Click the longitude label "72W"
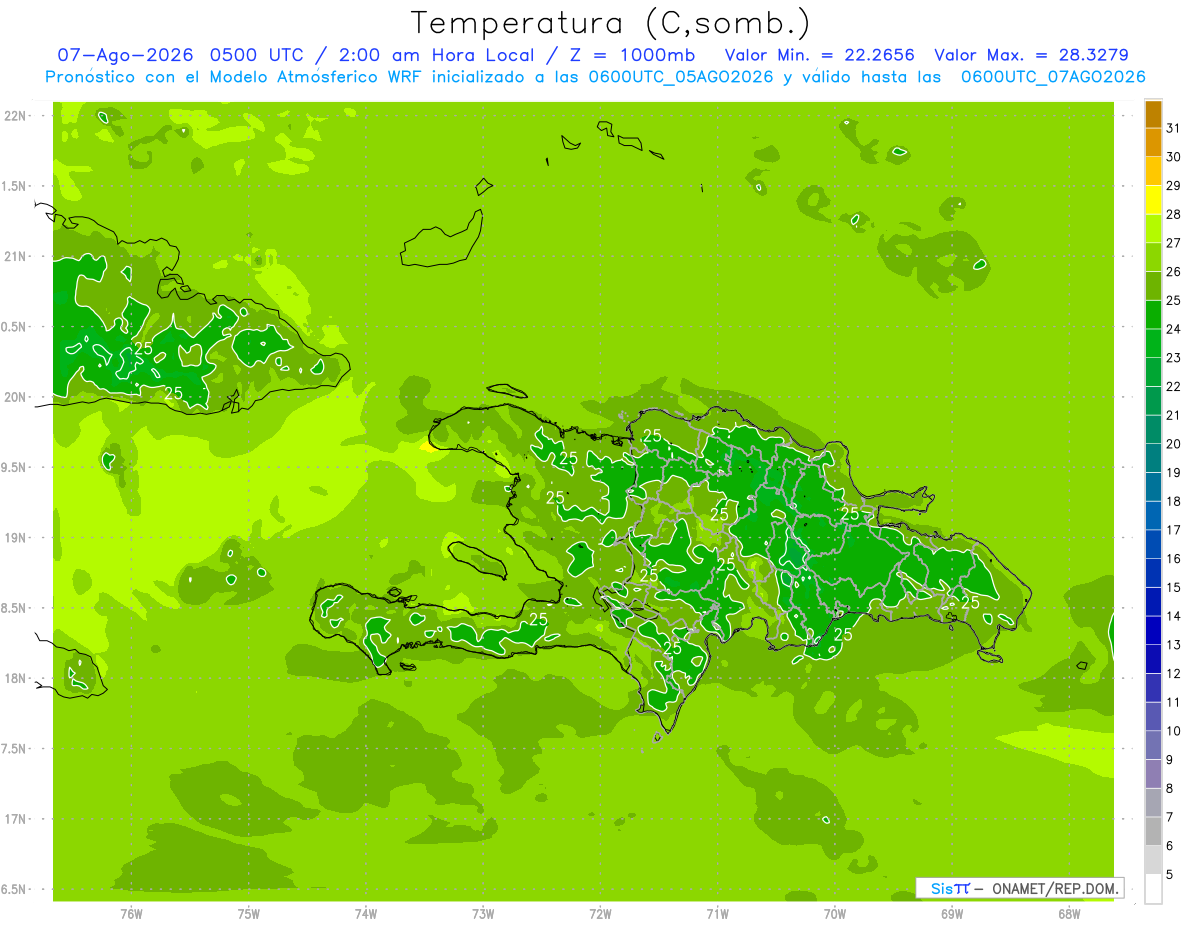Viewport: 1200px width, 927px height. 600,914
